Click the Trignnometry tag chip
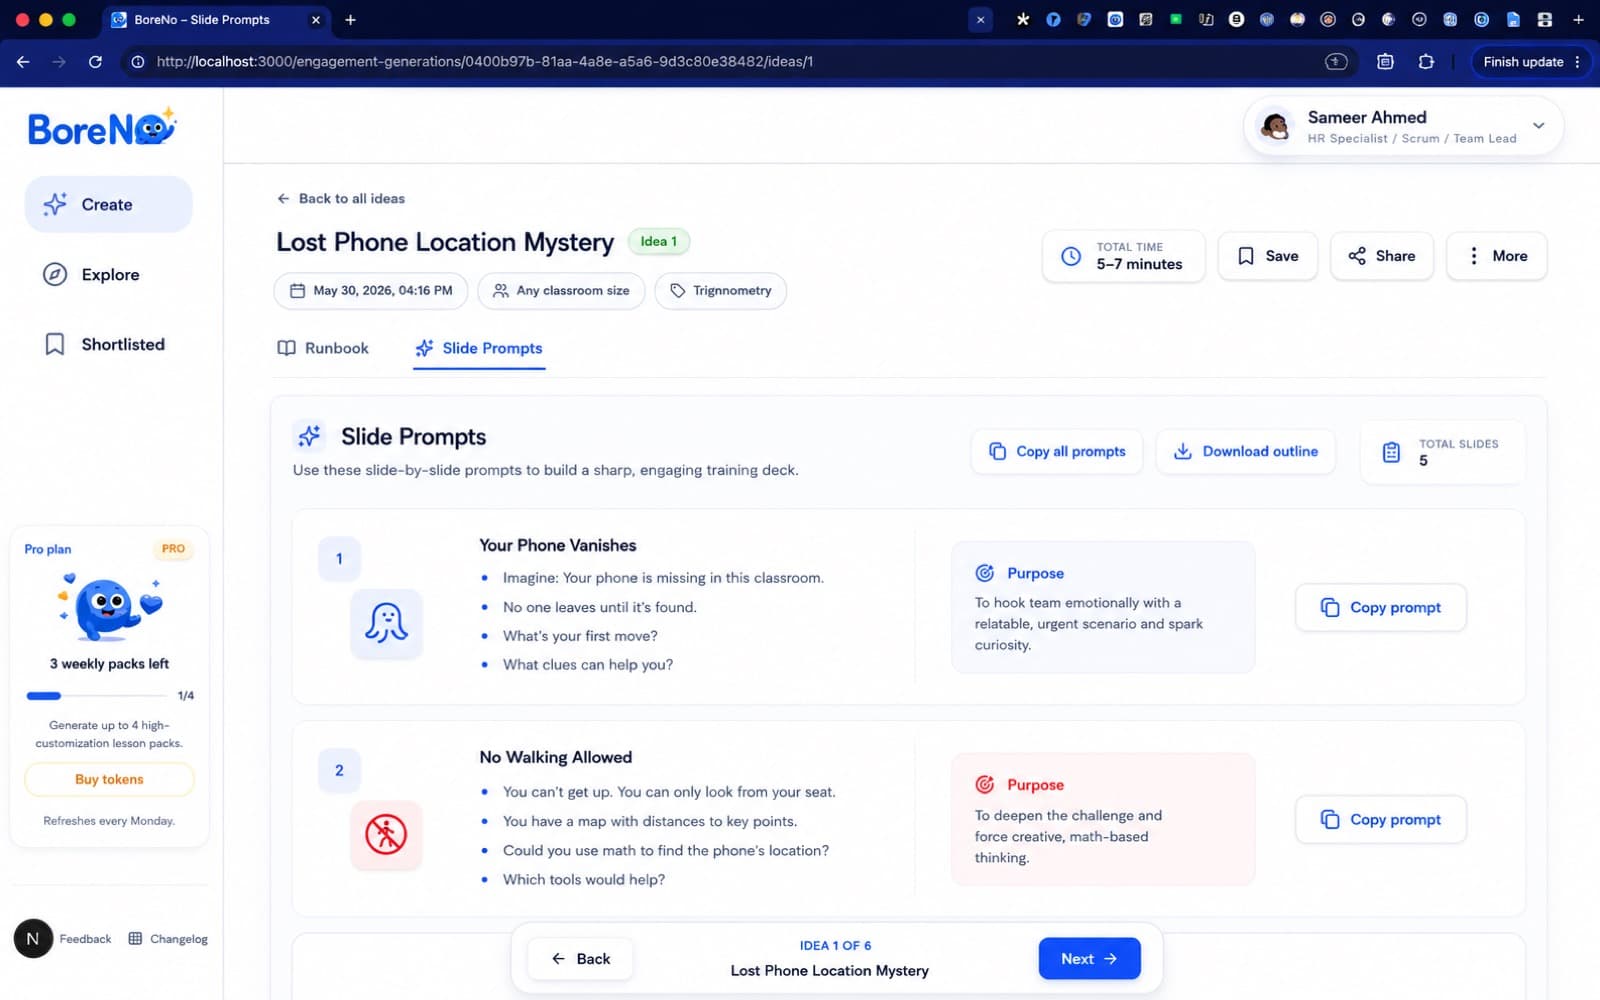1600x1000 pixels. (720, 291)
